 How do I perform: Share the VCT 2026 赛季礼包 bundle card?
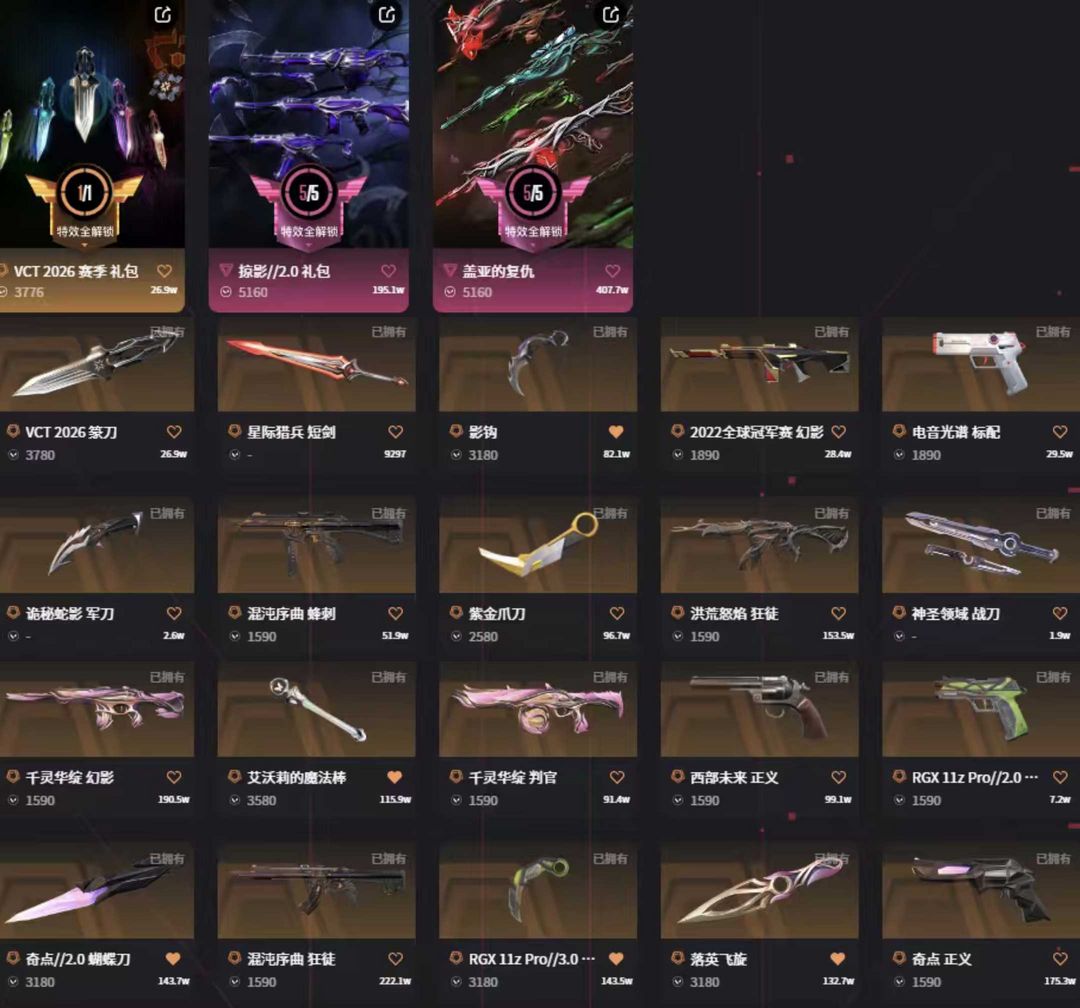click(163, 14)
